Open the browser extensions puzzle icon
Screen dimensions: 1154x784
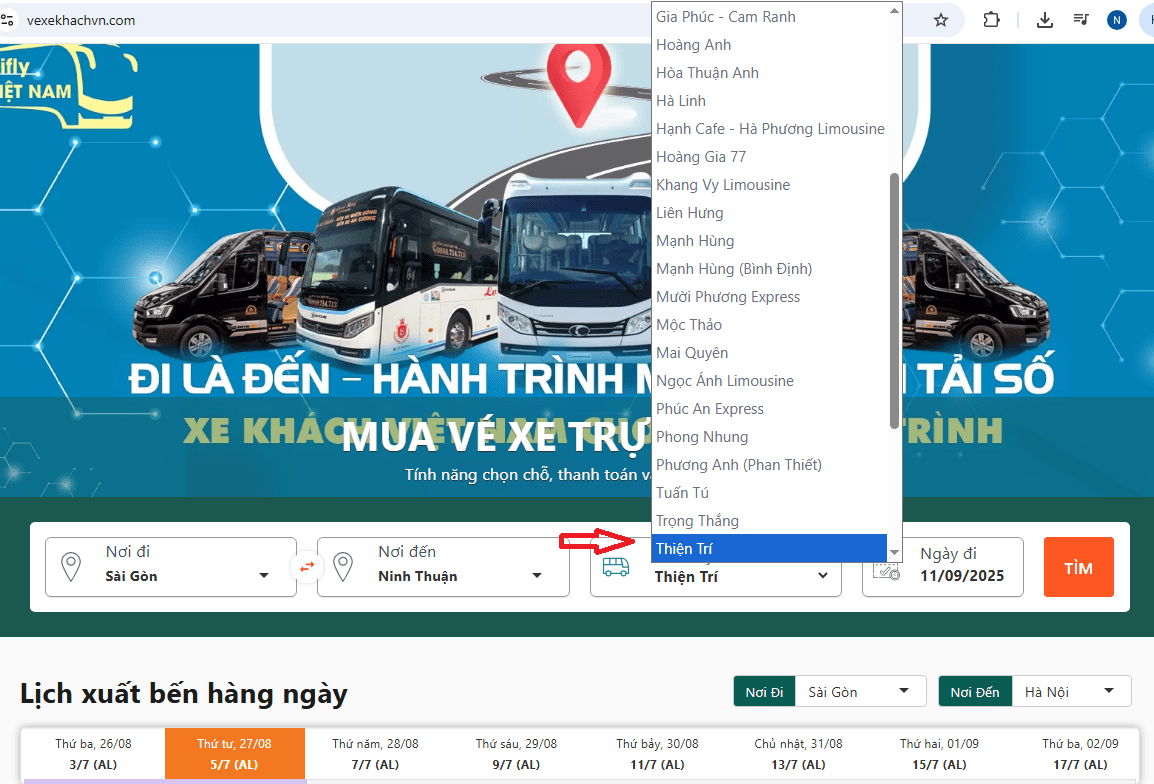[x=991, y=20]
